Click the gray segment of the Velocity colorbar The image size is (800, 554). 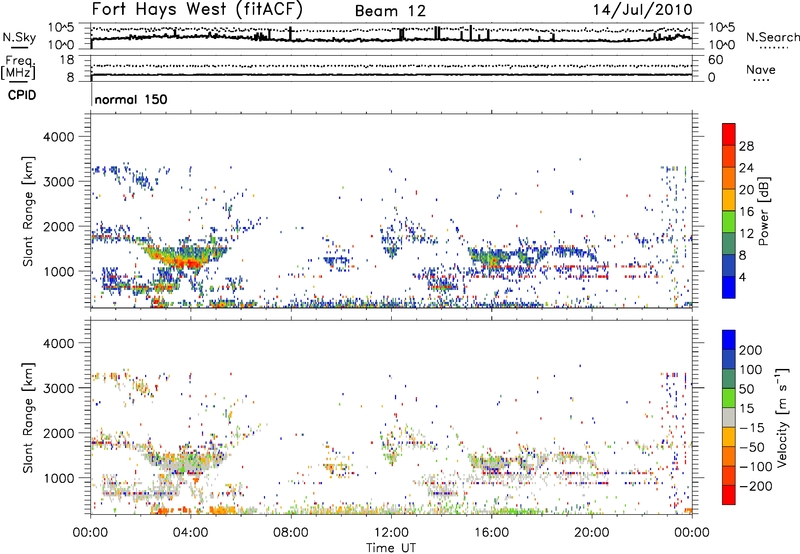click(729, 417)
